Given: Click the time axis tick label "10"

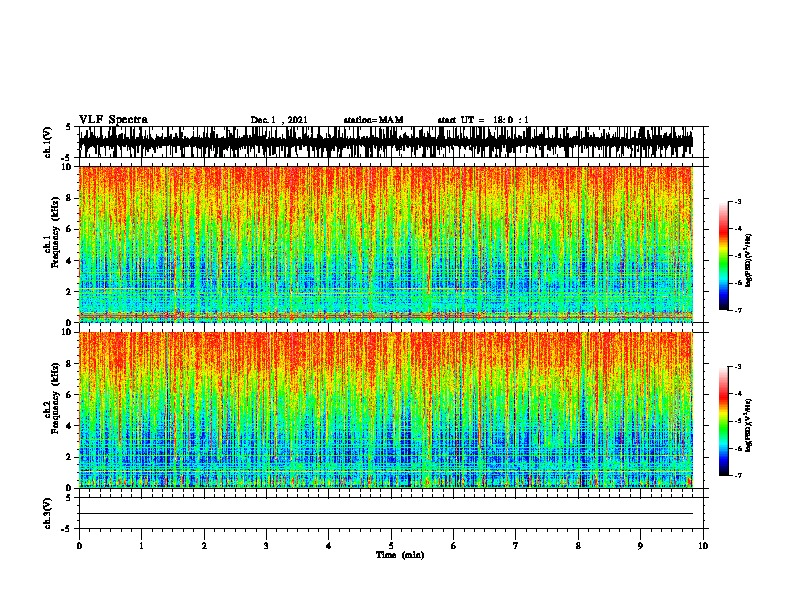Looking at the screenshot, I should coord(703,546).
